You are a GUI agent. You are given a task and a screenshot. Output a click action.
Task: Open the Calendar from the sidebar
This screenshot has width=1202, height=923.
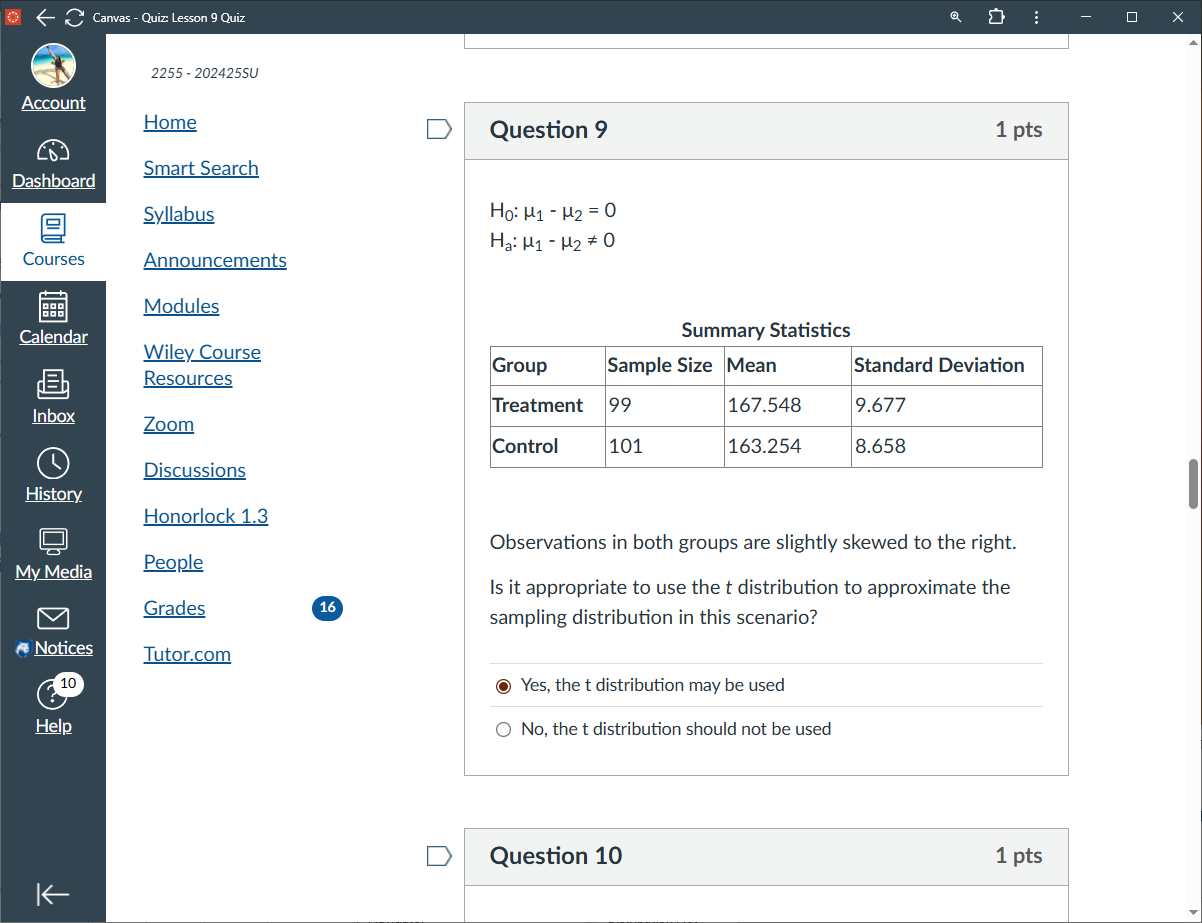pos(53,320)
